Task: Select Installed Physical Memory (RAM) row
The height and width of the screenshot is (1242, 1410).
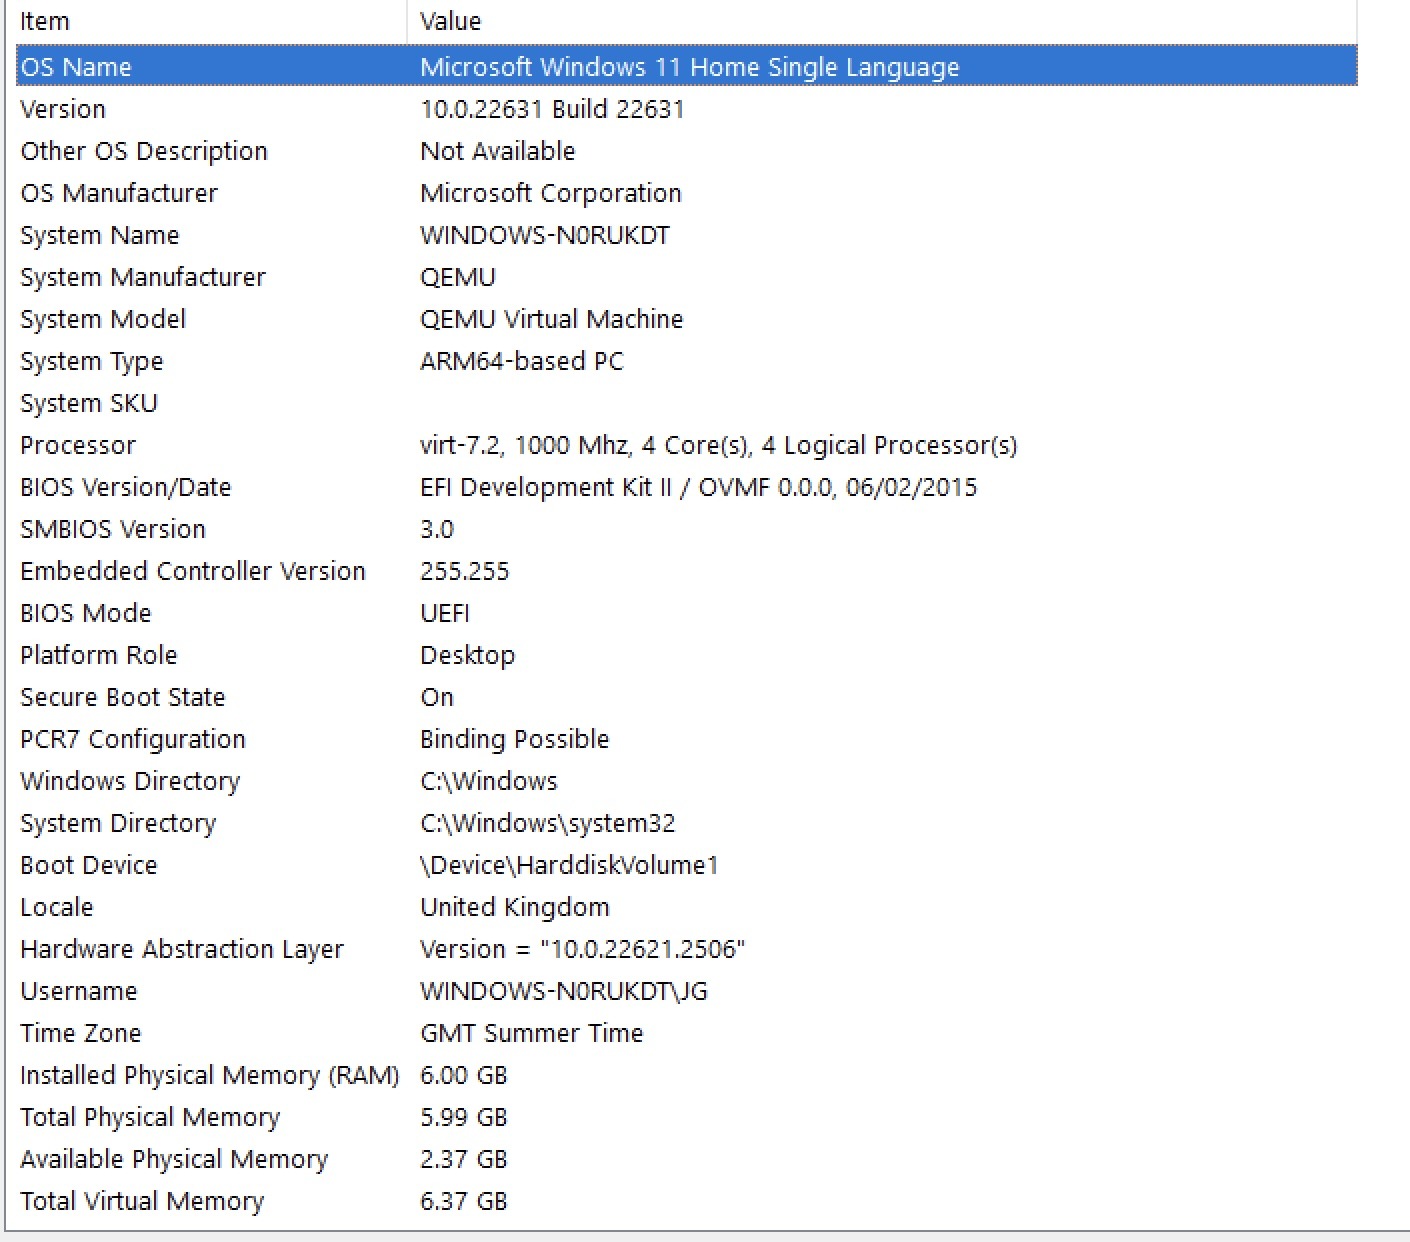Action: click(687, 1075)
